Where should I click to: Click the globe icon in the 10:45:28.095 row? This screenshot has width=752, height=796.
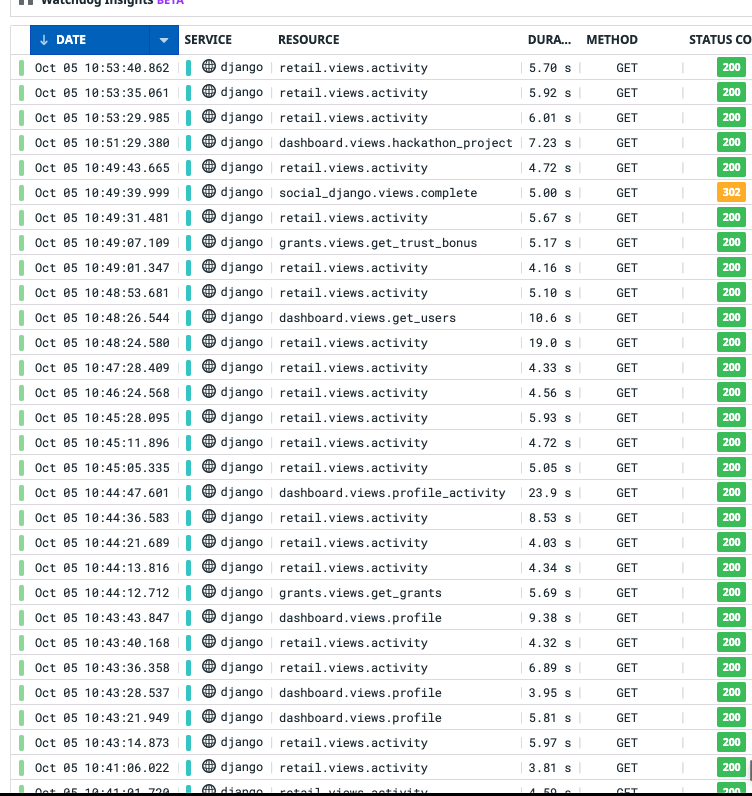click(x=209, y=416)
